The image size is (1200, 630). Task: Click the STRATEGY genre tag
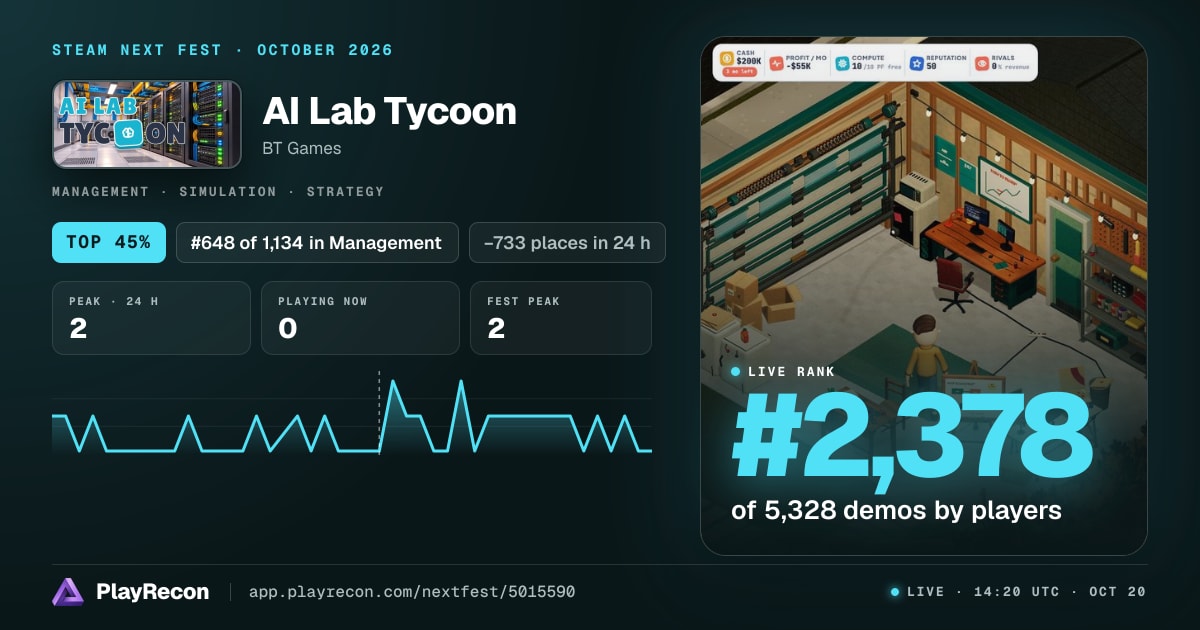click(345, 192)
